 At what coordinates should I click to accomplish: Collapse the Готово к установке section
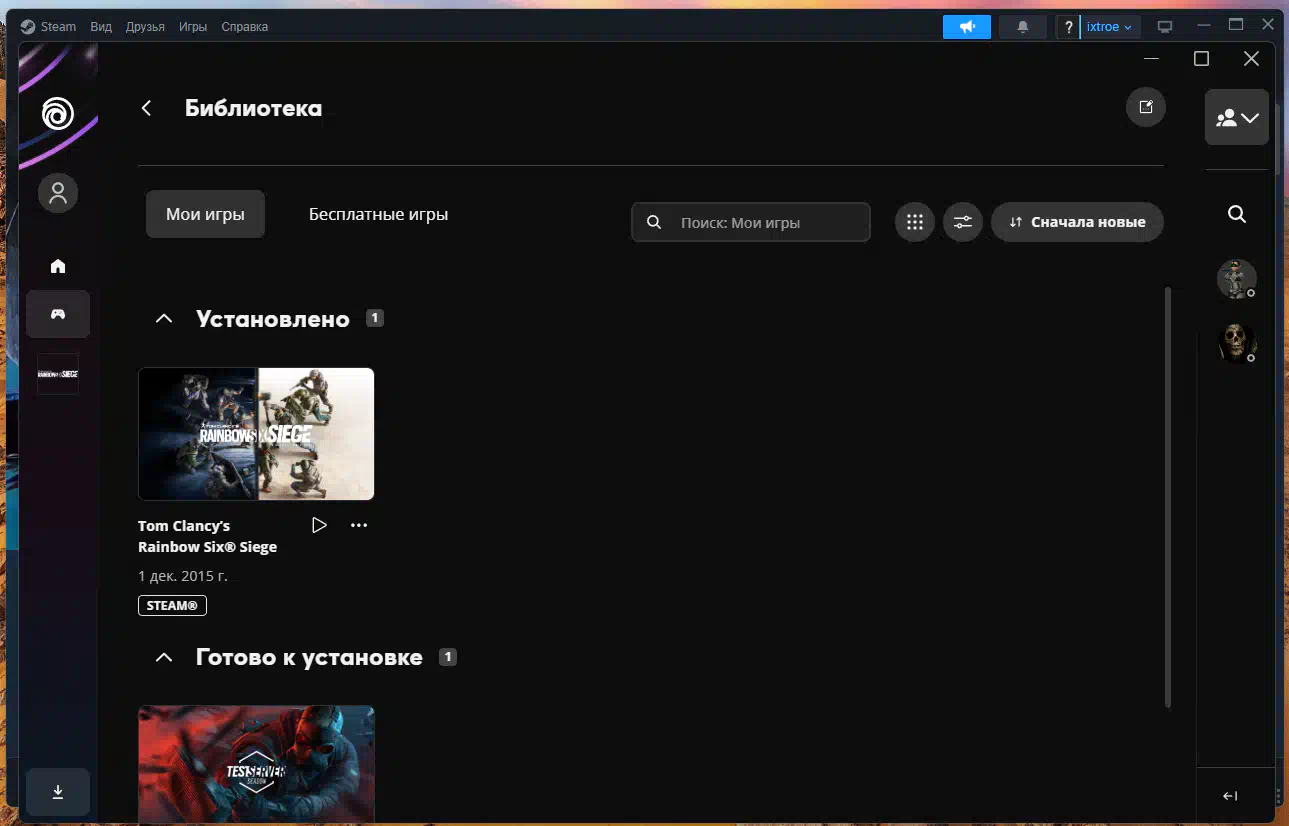tap(164, 657)
